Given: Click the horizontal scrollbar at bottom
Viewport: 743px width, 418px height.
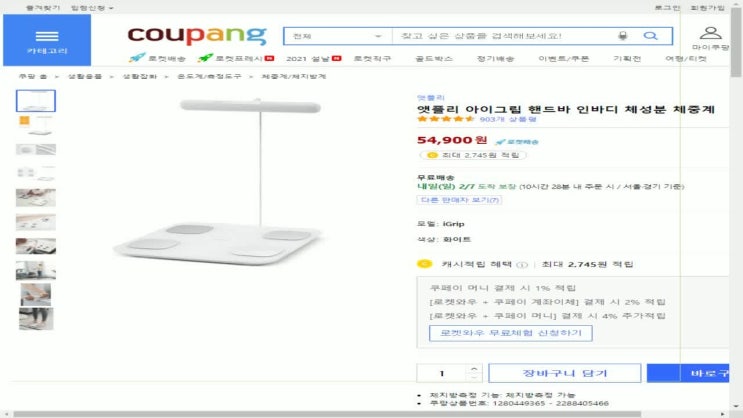Looking at the screenshot, I should coord(327,414).
